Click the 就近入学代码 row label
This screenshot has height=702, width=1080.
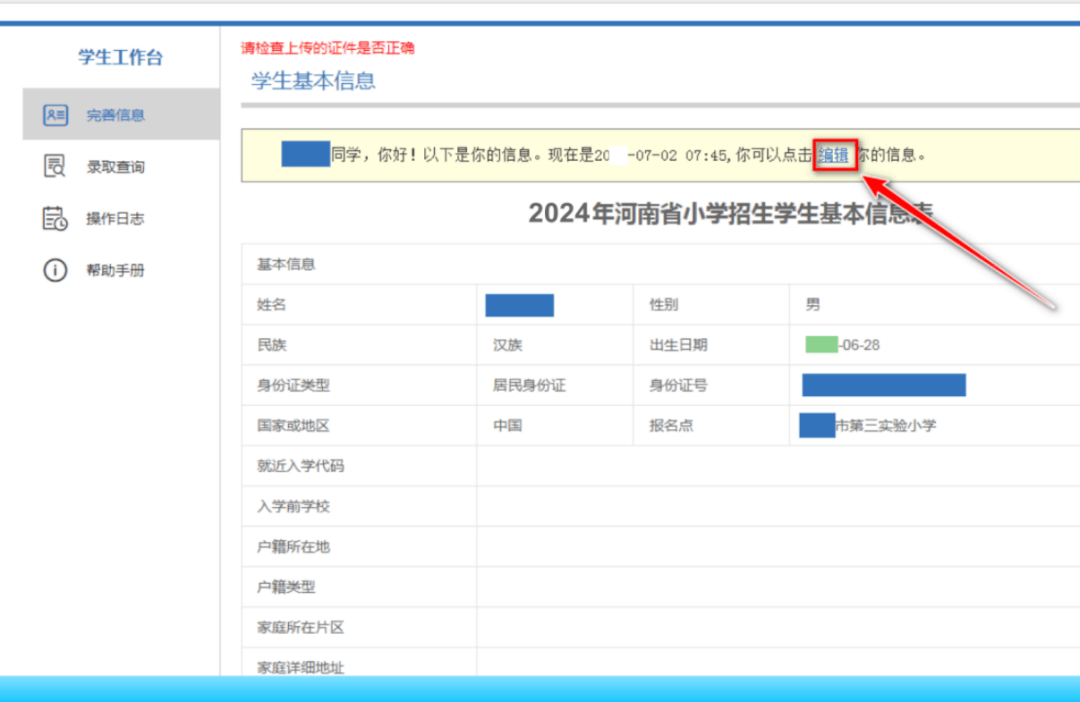(300, 466)
